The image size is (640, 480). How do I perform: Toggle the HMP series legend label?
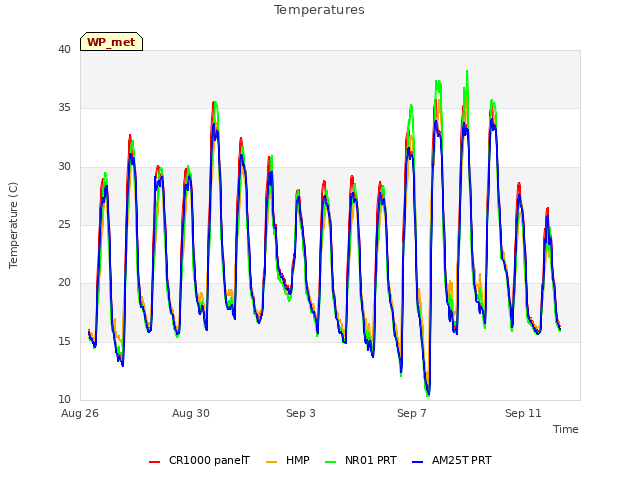pos(298,460)
